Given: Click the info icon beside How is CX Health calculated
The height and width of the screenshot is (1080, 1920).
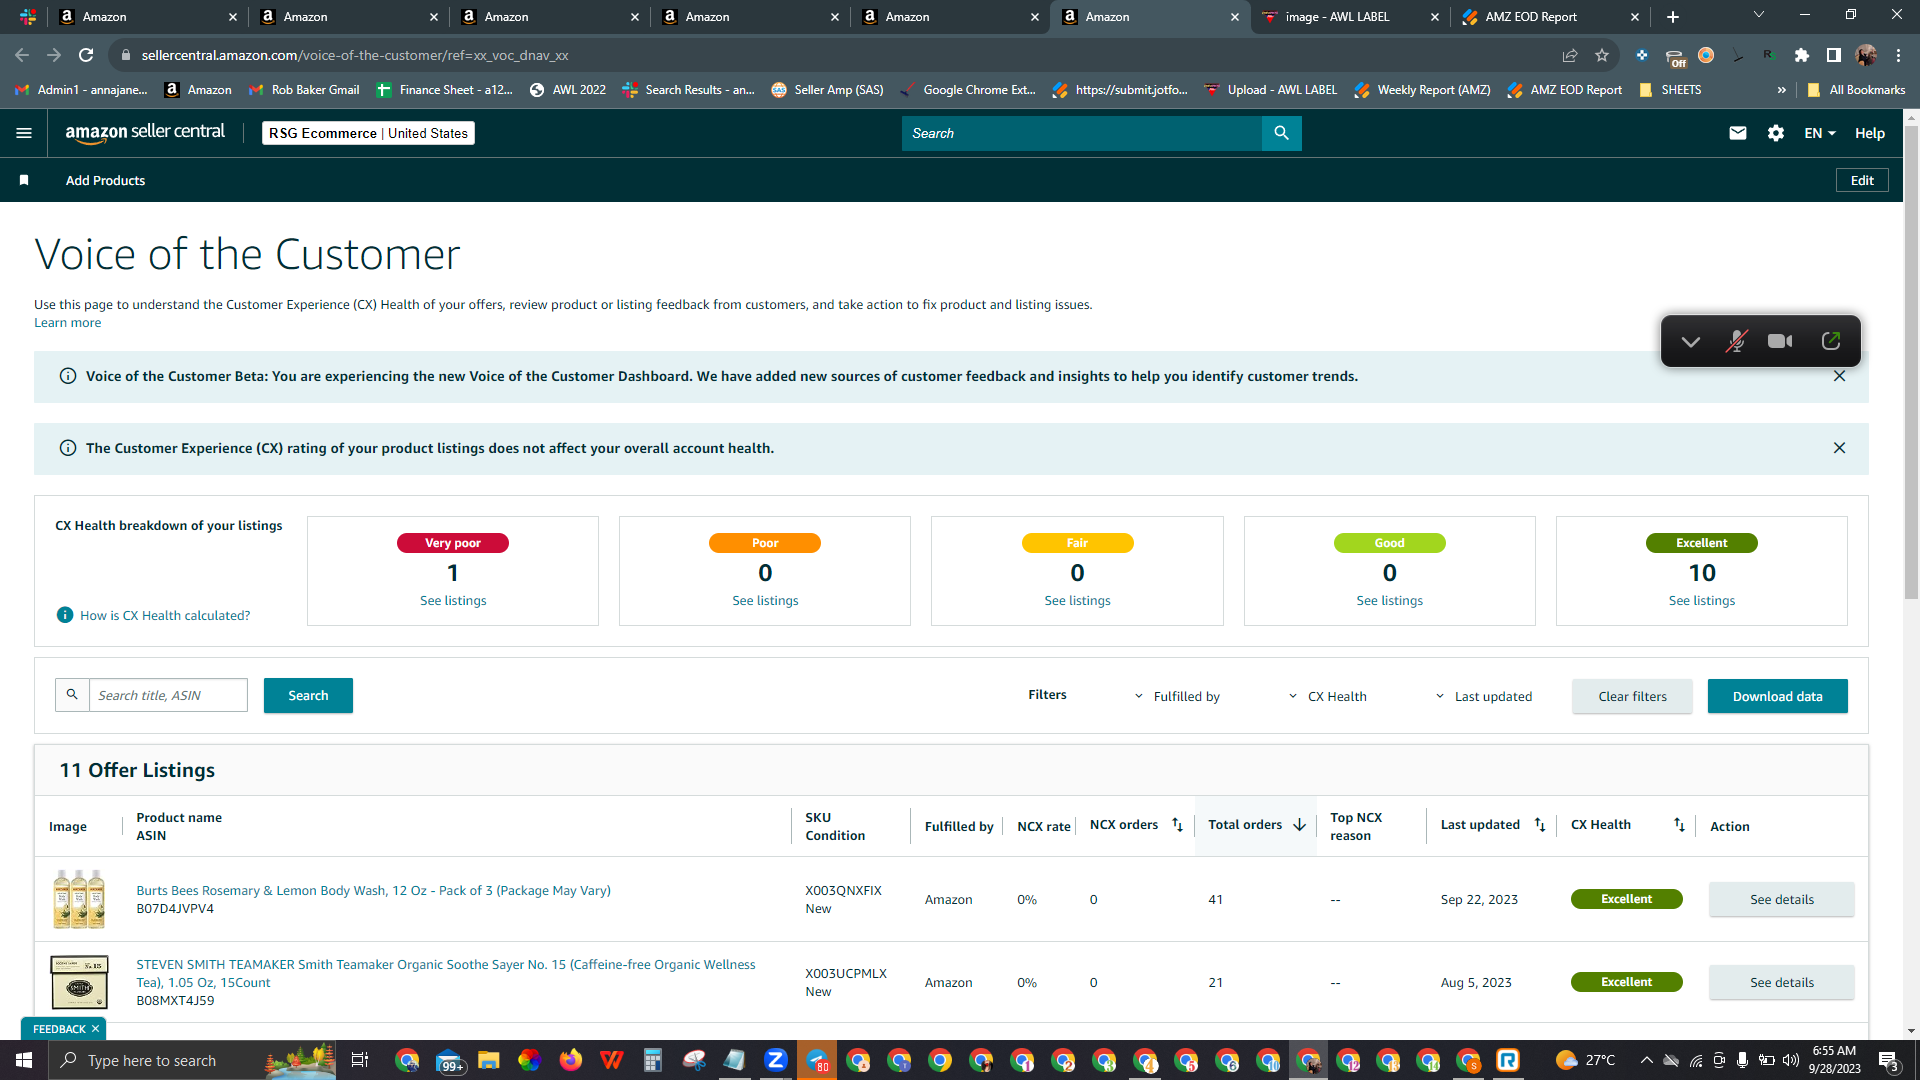Looking at the screenshot, I should click(x=65, y=615).
